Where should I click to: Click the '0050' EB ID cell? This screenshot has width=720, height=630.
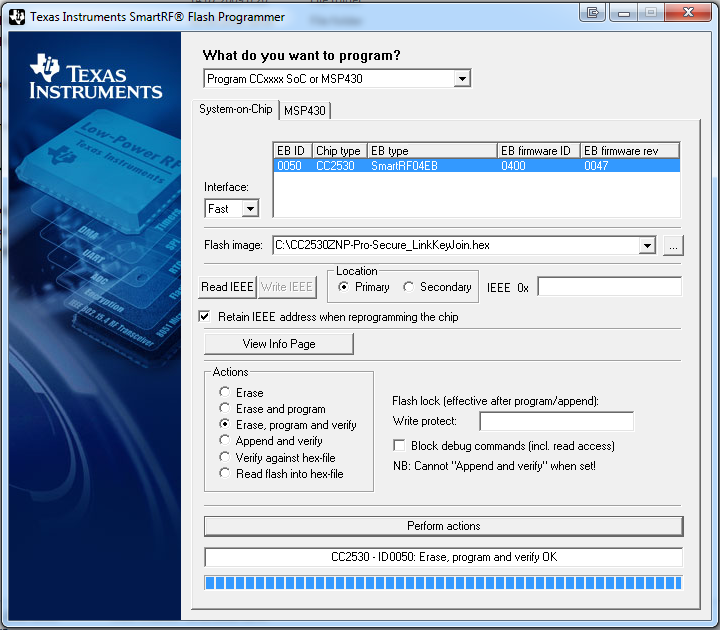[289, 166]
